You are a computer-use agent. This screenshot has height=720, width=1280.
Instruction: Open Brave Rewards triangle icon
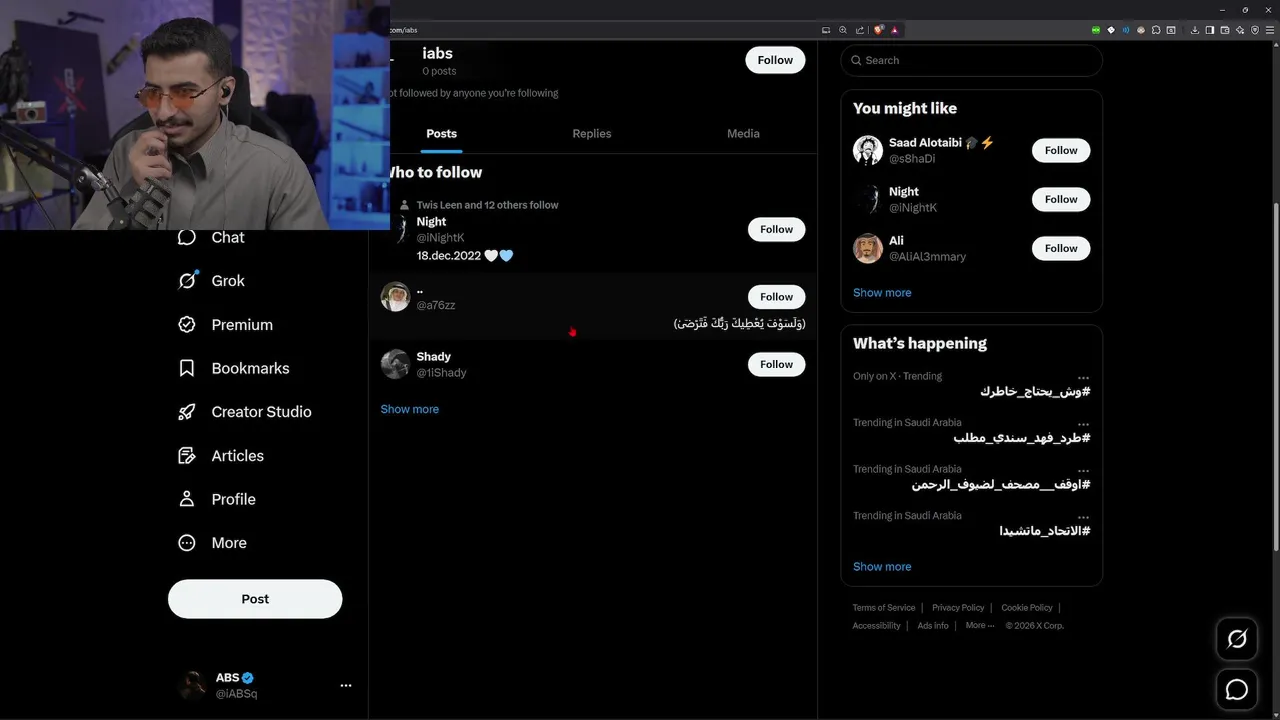[895, 30]
